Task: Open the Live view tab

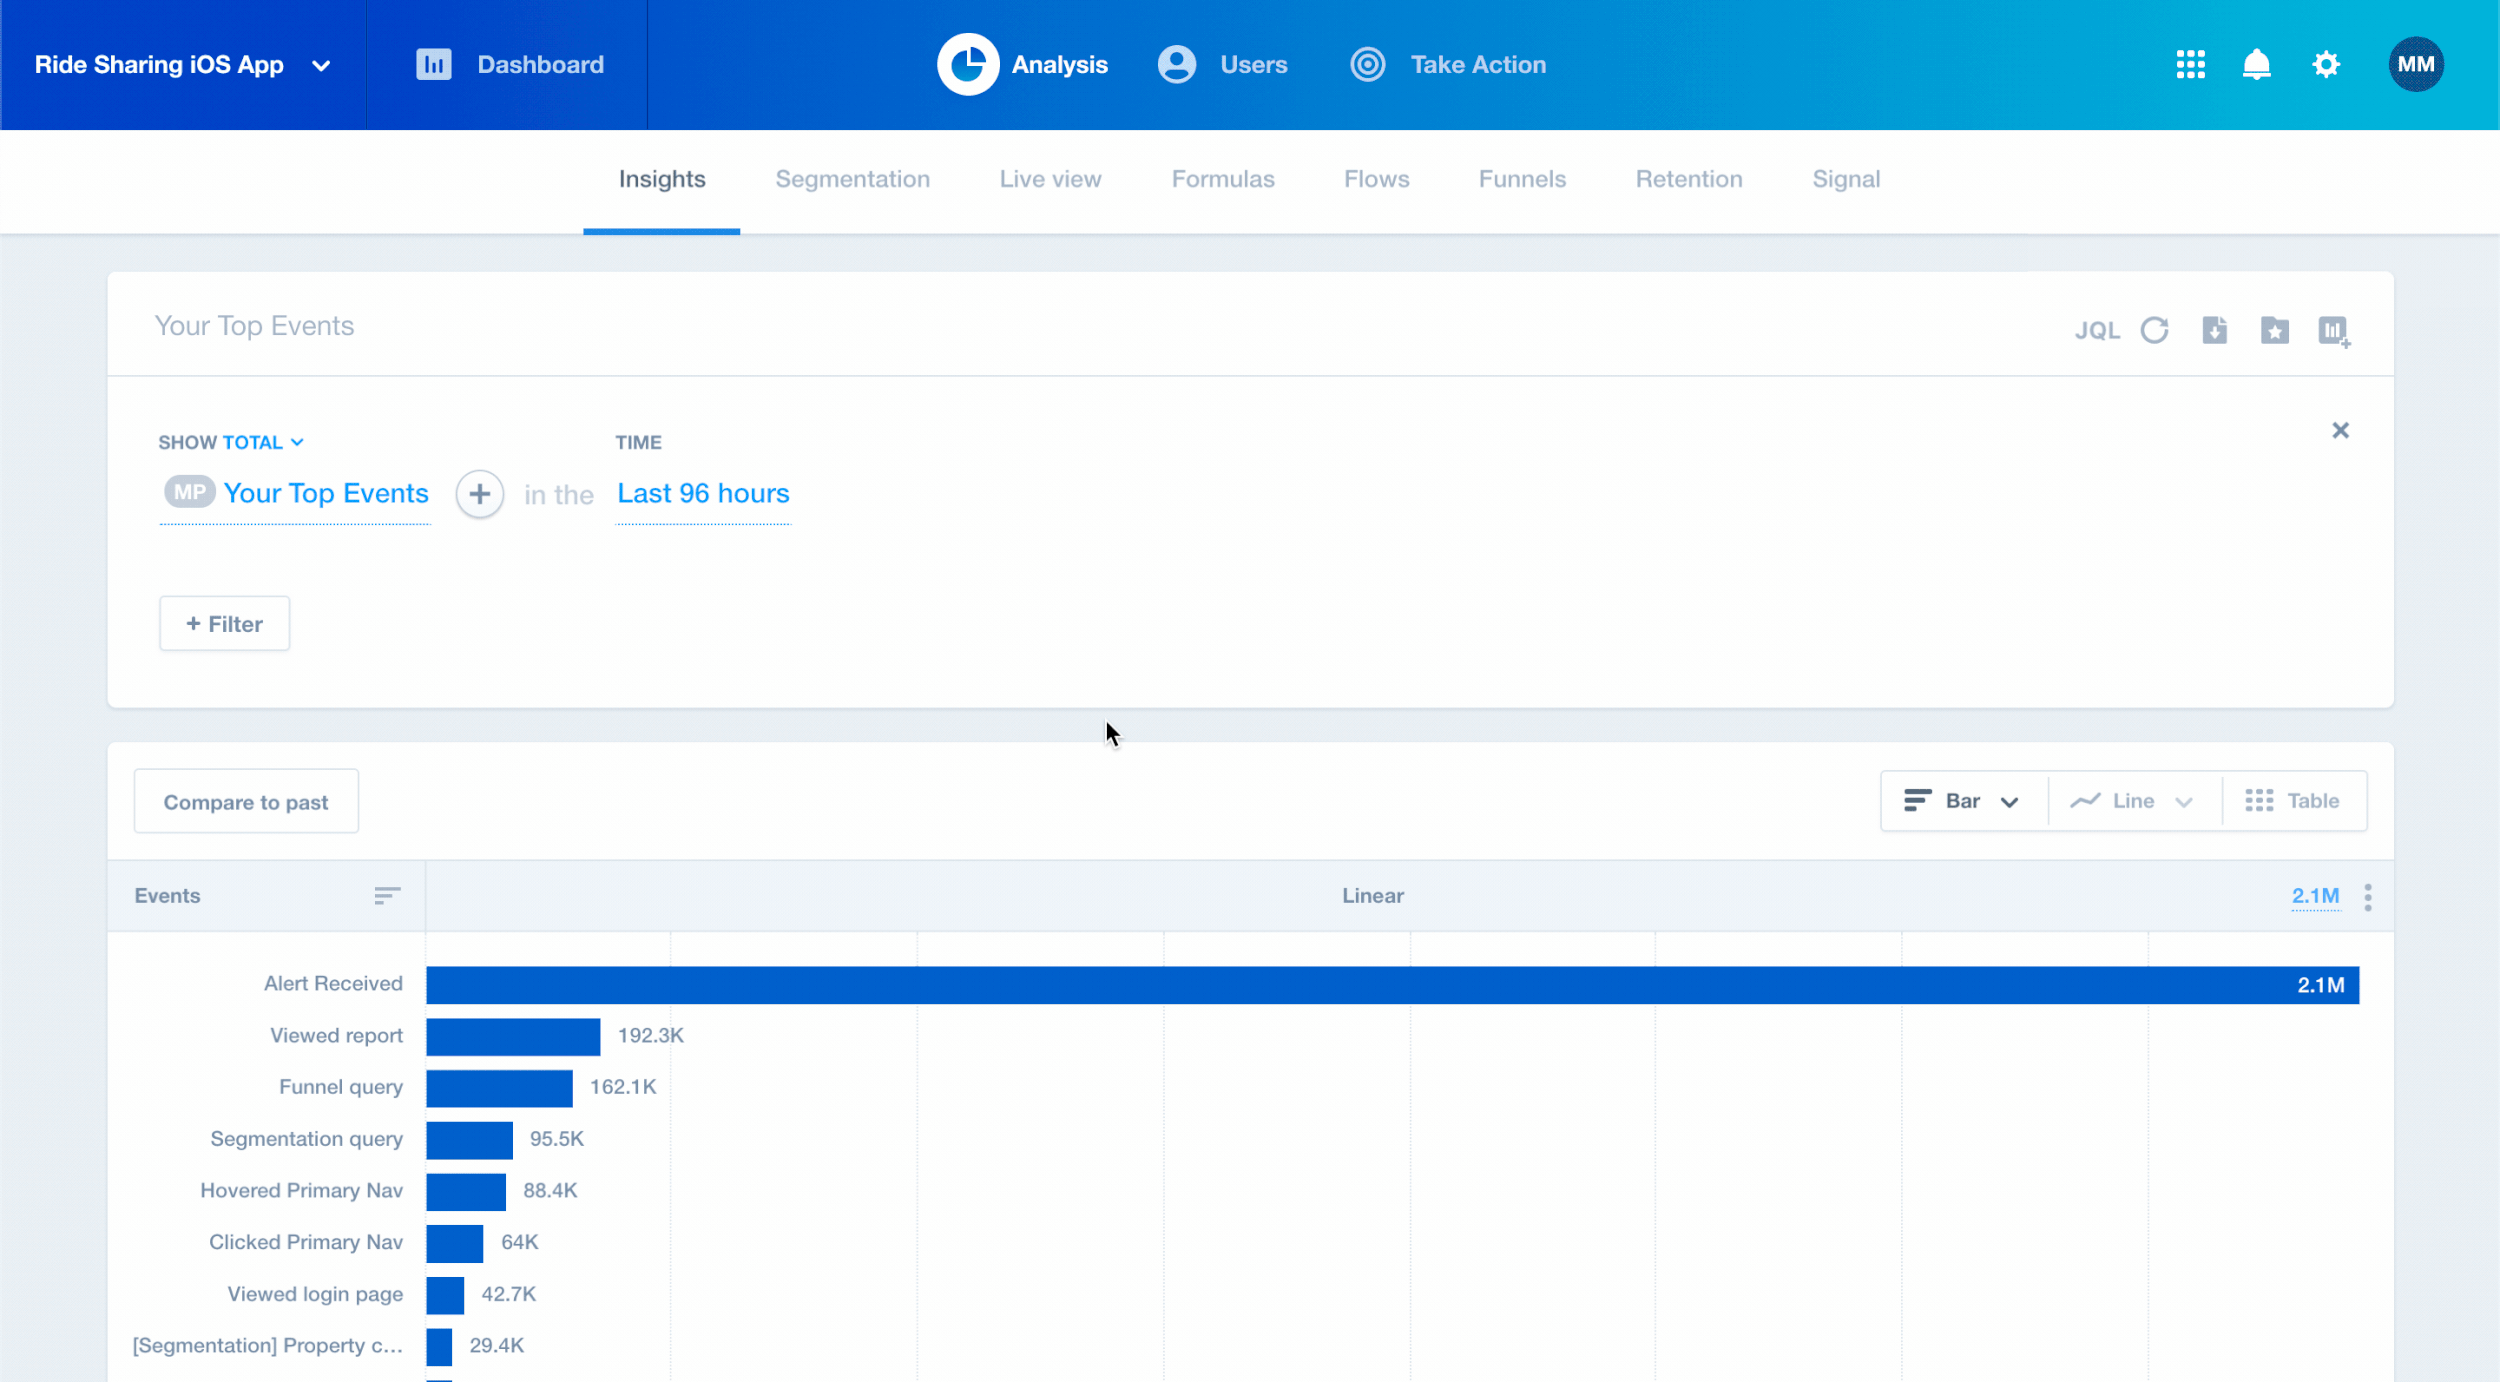Action: coord(1050,179)
